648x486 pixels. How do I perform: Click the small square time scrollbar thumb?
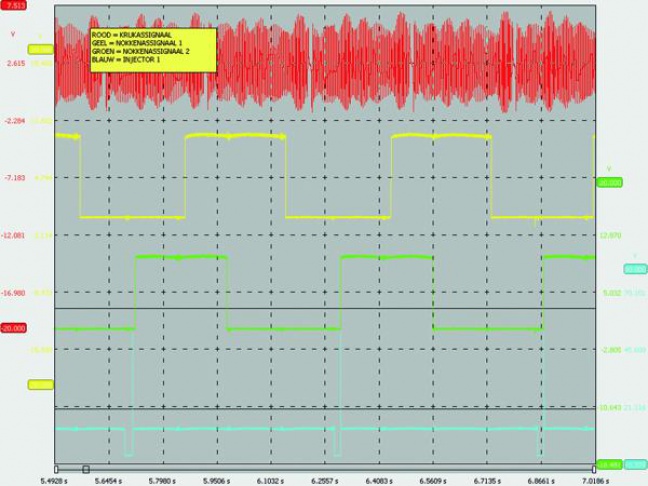pos(86,468)
